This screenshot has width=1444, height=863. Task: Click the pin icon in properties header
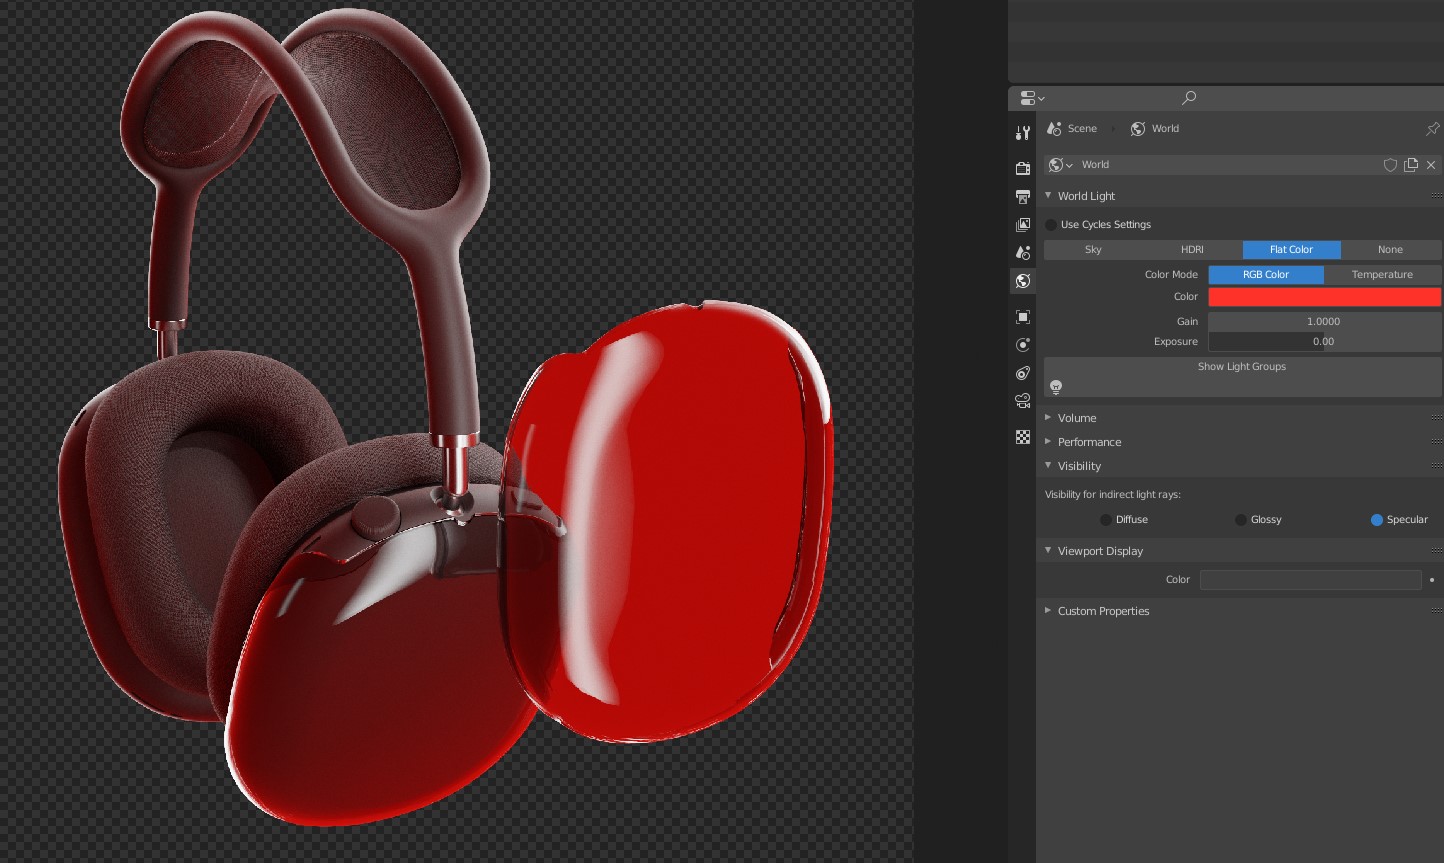1432,129
